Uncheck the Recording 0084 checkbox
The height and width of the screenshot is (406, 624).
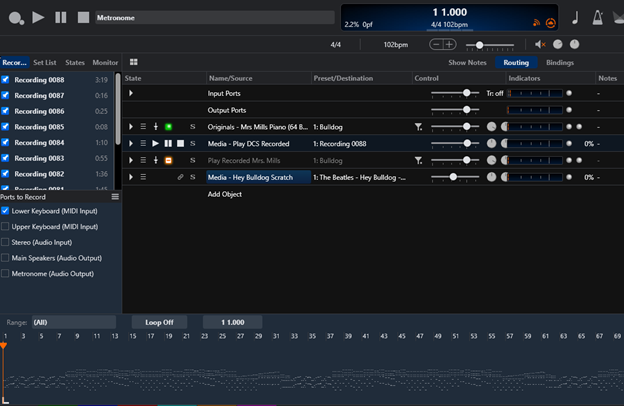point(5,142)
